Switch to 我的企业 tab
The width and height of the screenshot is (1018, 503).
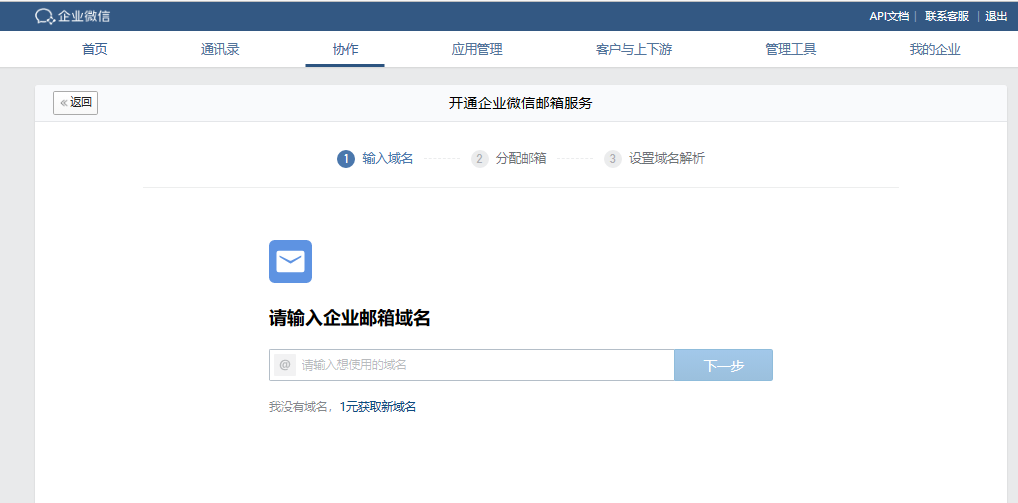coord(935,49)
